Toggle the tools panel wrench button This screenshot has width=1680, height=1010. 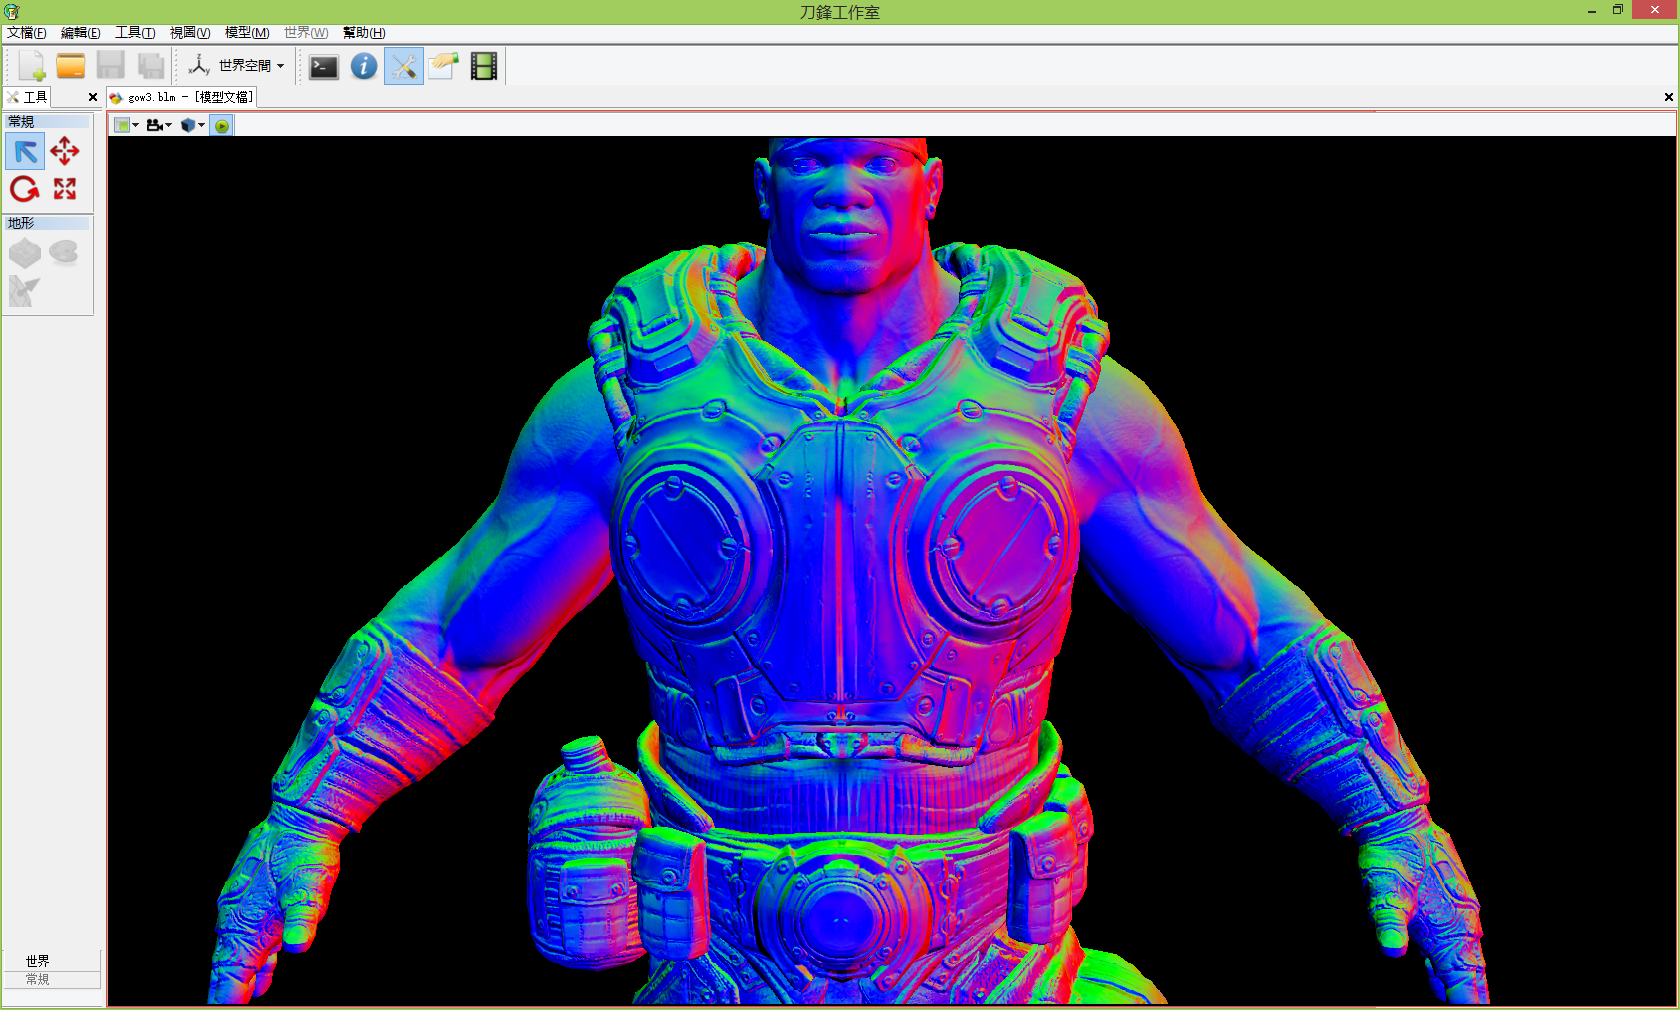404,67
